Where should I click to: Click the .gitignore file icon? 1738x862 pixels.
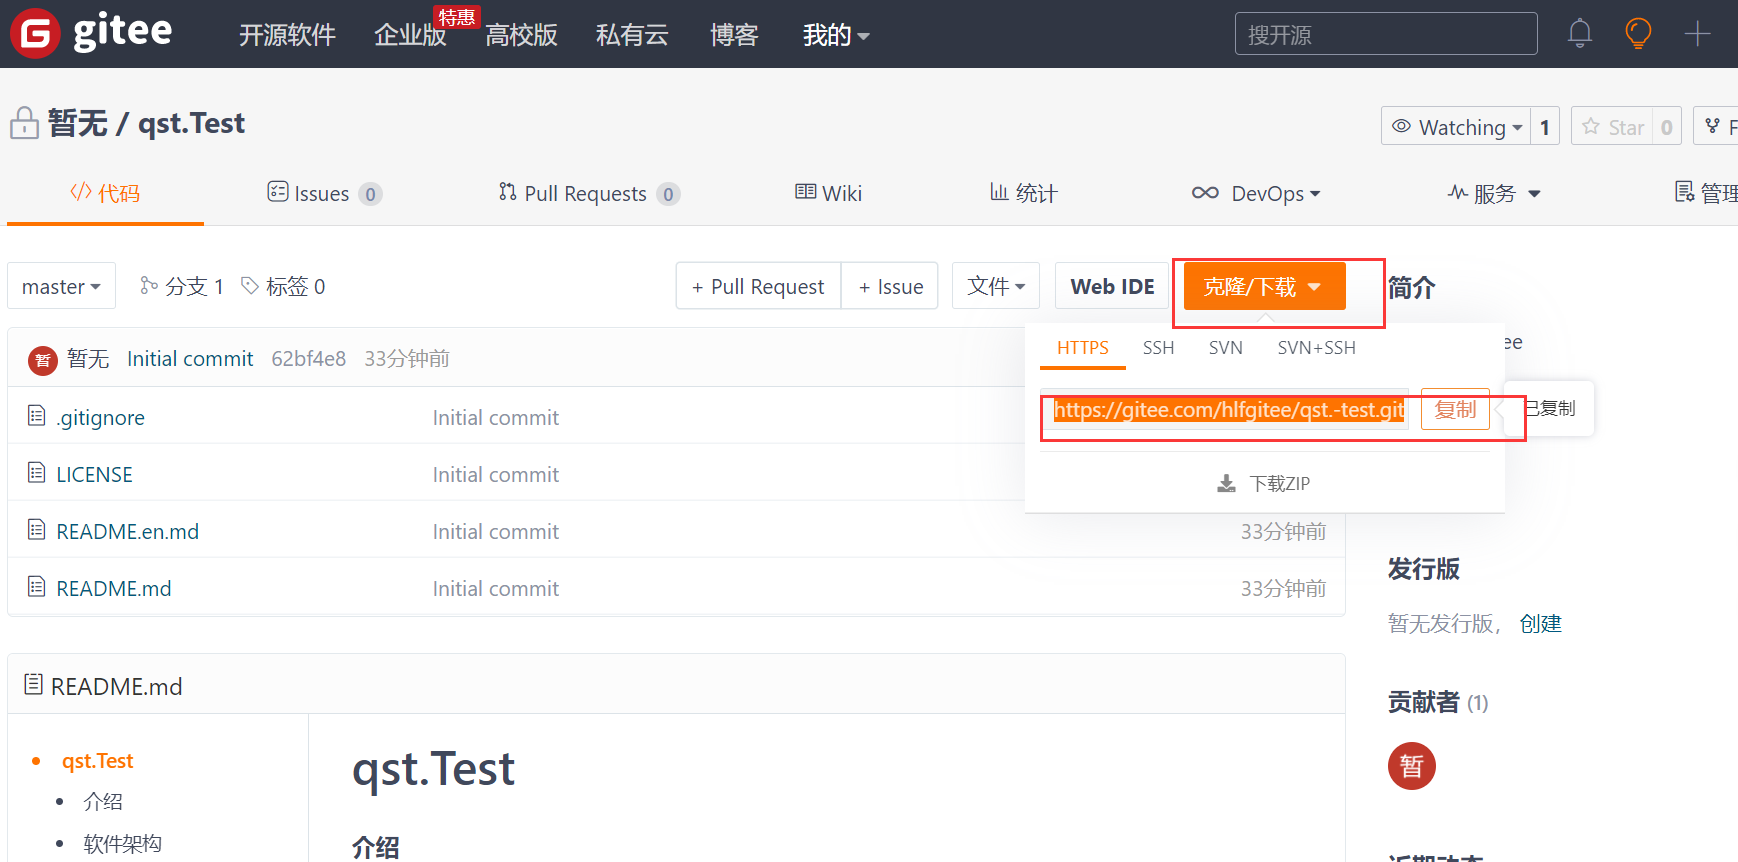(x=37, y=415)
